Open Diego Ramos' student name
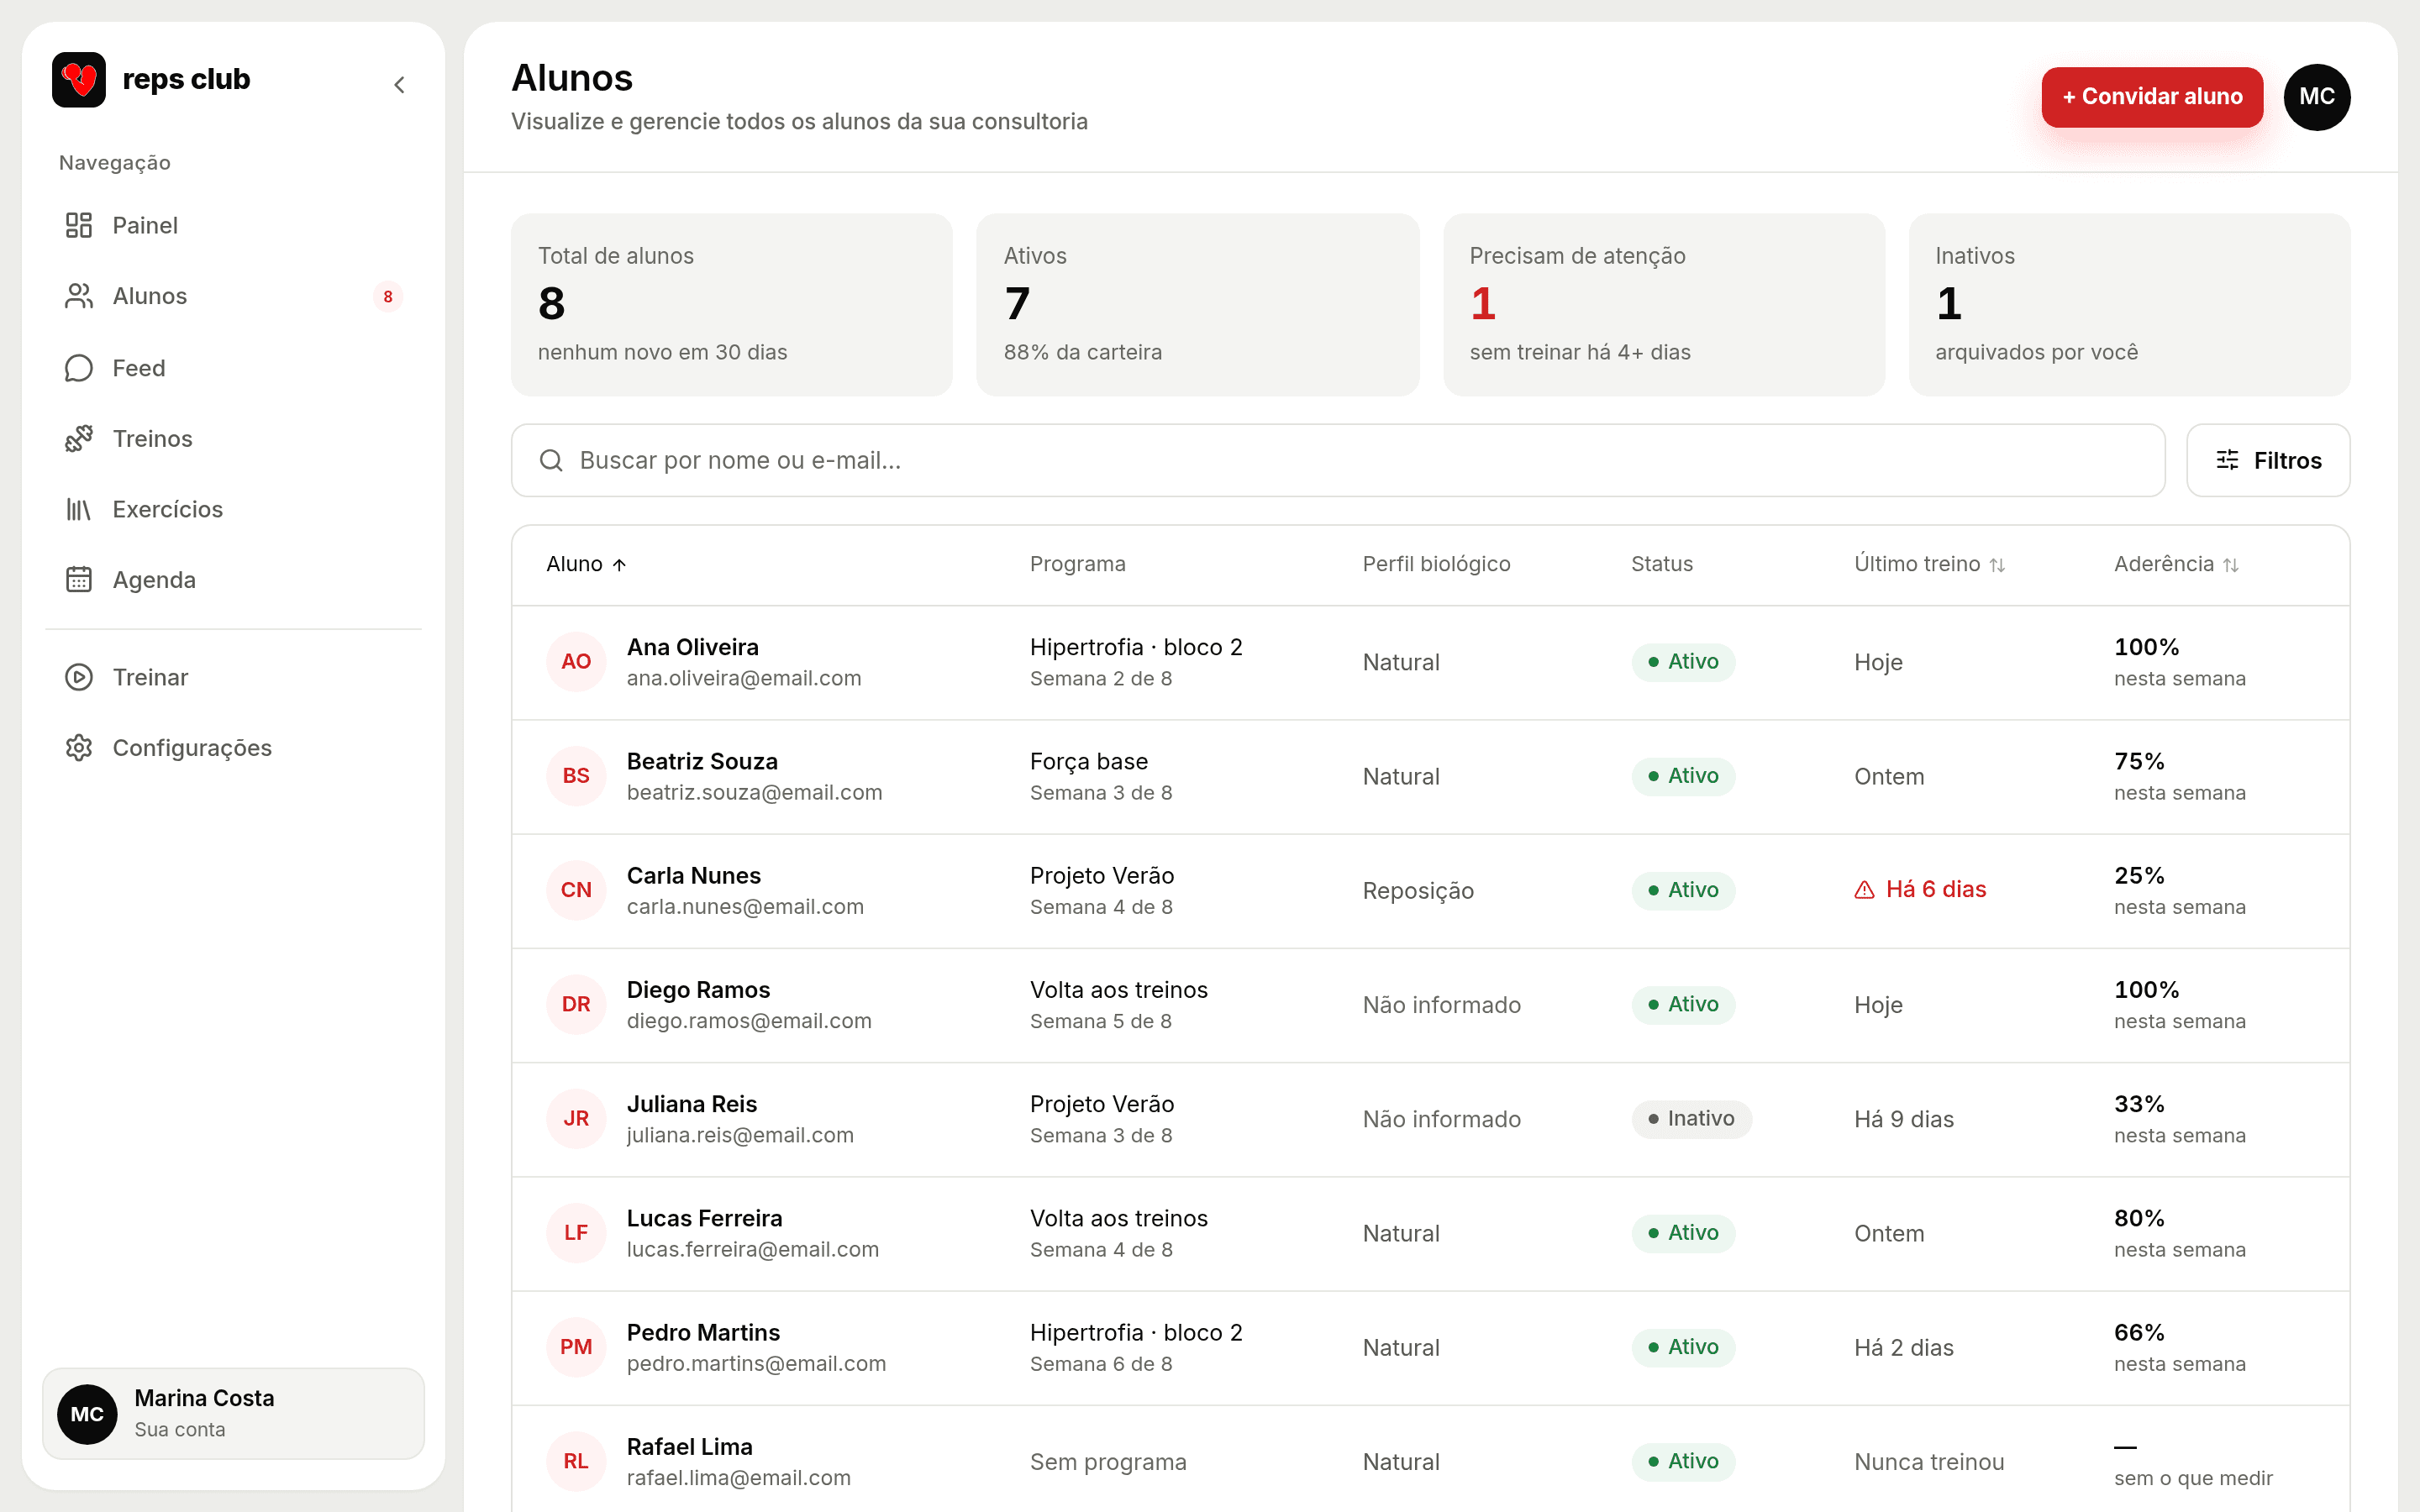This screenshot has height=1512, width=2420. coord(698,990)
